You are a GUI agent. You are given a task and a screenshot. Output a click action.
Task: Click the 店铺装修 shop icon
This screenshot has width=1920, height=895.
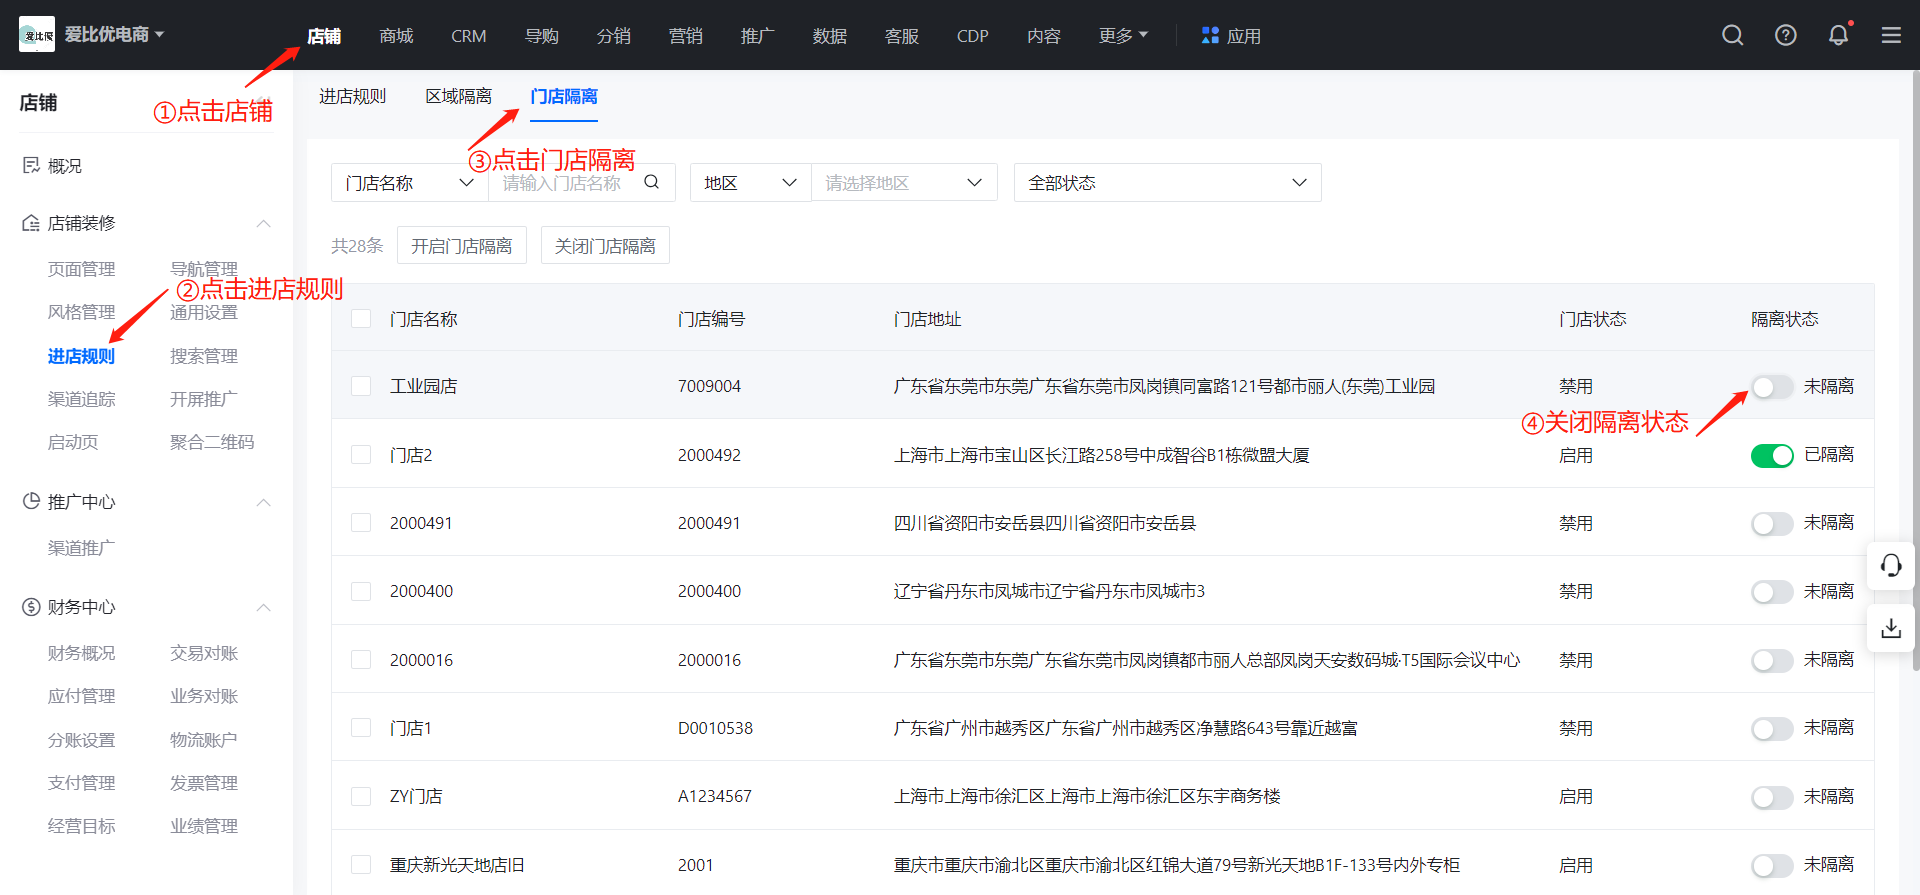tap(31, 223)
